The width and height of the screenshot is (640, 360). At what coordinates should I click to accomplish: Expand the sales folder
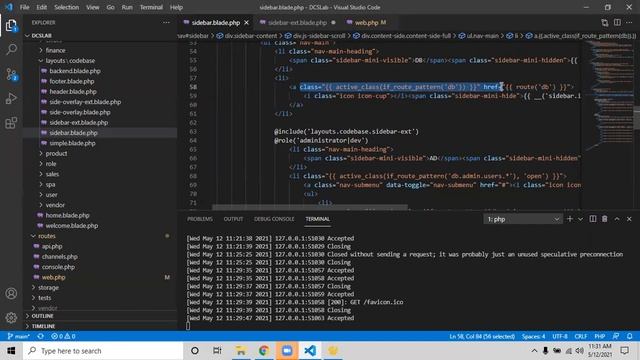pos(52,174)
